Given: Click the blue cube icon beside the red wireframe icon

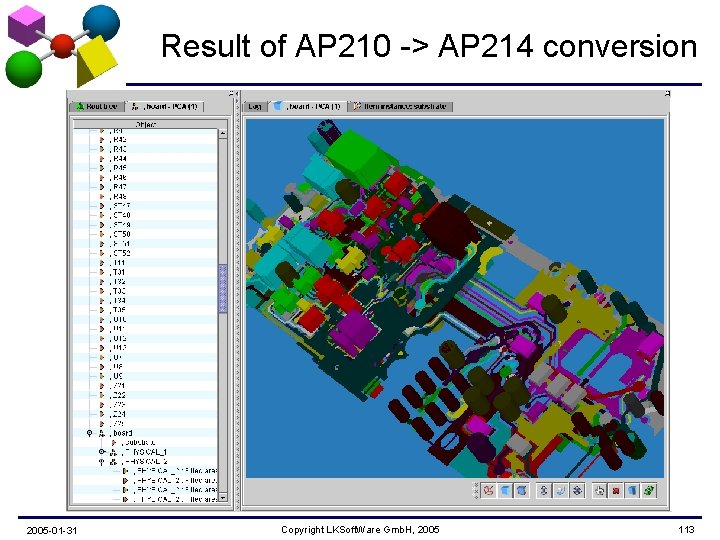Looking at the screenshot, I should pyautogui.click(x=505, y=490).
